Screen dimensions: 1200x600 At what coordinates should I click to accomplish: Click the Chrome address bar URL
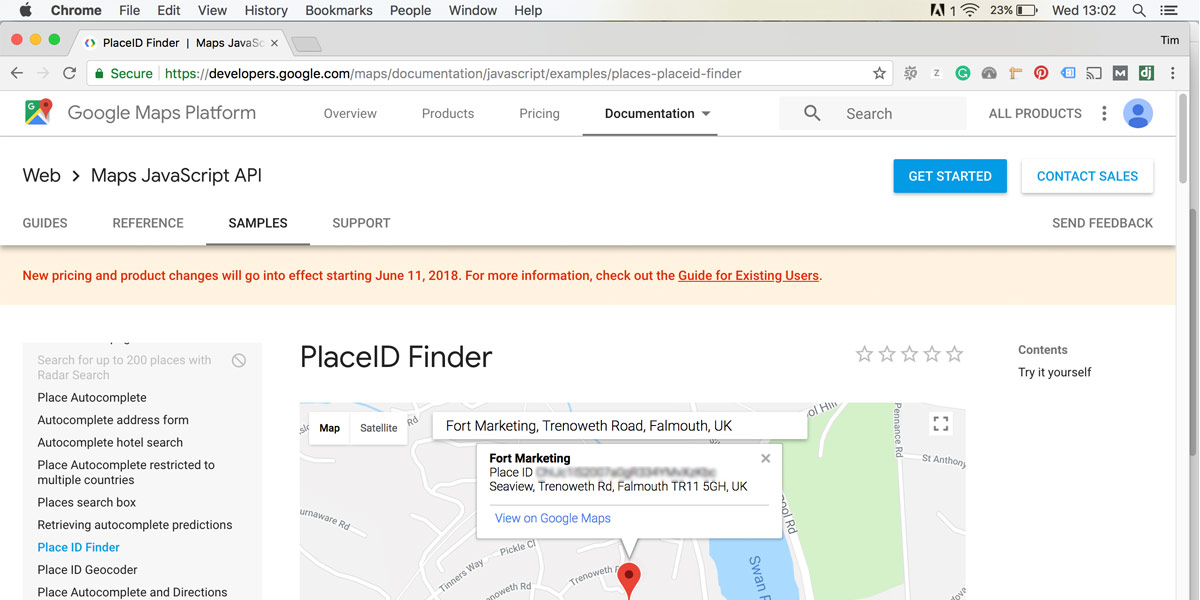[453, 73]
